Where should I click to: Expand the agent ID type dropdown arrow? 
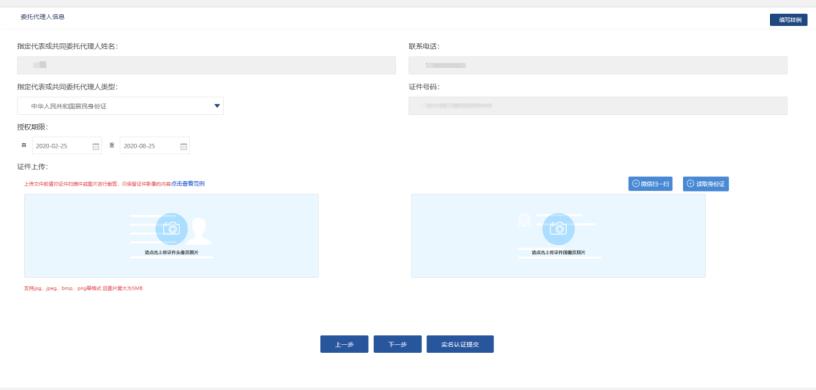click(217, 106)
